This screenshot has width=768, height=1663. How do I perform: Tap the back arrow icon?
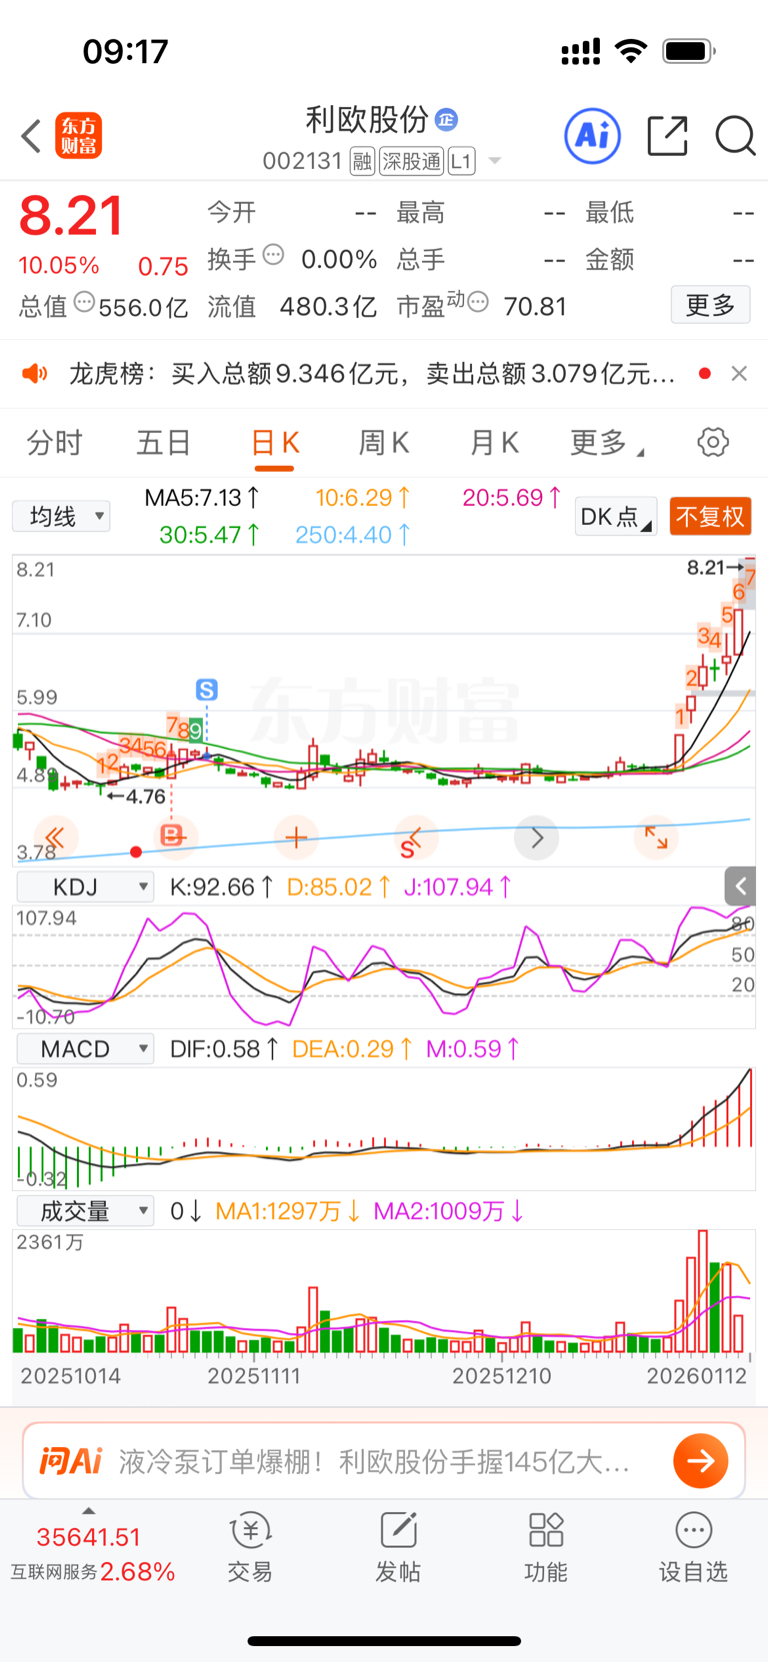click(31, 136)
